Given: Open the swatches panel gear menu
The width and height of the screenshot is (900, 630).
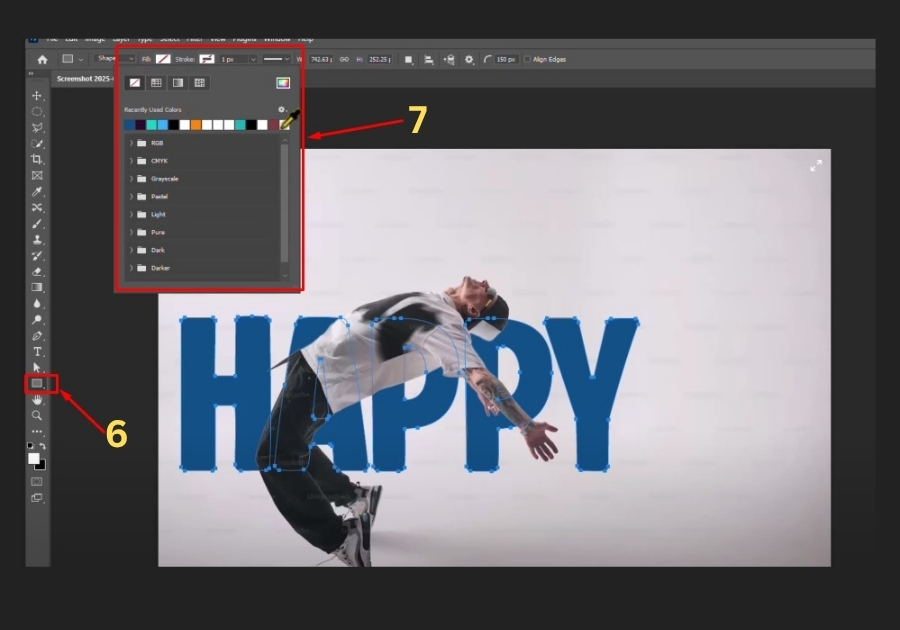Looking at the screenshot, I should 282,109.
